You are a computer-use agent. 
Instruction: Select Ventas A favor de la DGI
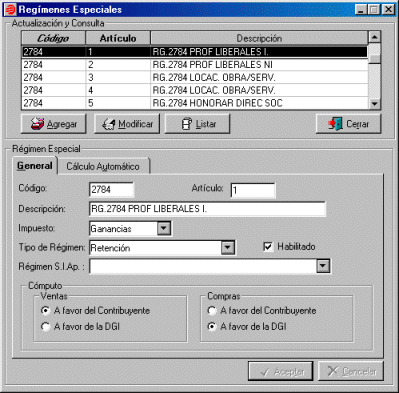pos(45,326)
